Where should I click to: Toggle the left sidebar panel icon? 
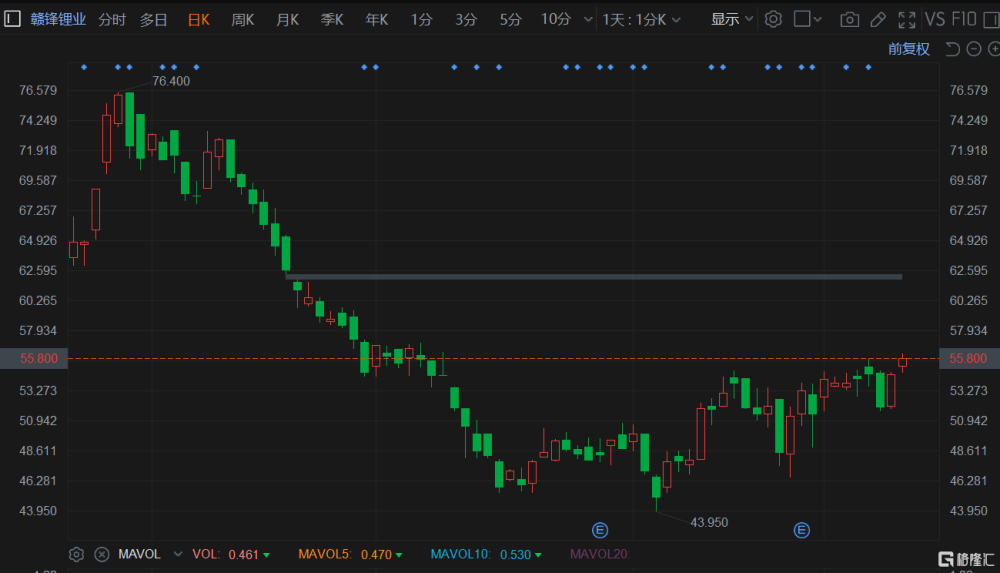pos(12,19)
